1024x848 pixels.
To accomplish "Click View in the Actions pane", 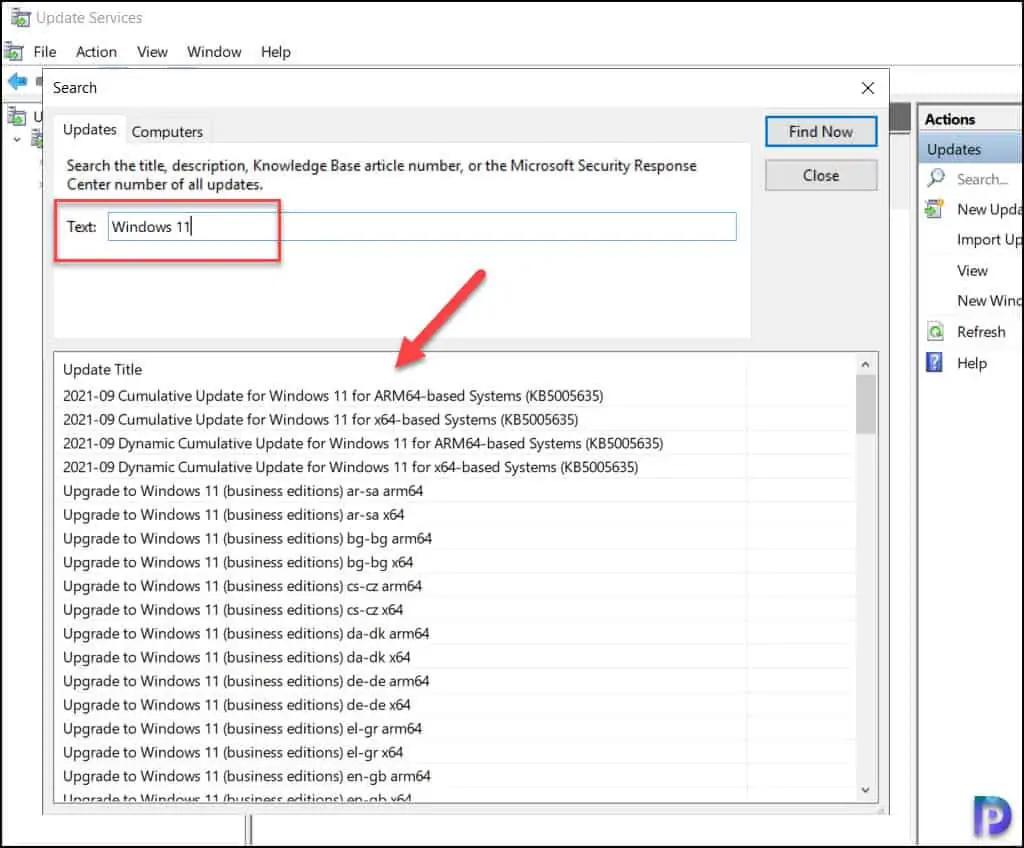I will [x=972, y=270].
